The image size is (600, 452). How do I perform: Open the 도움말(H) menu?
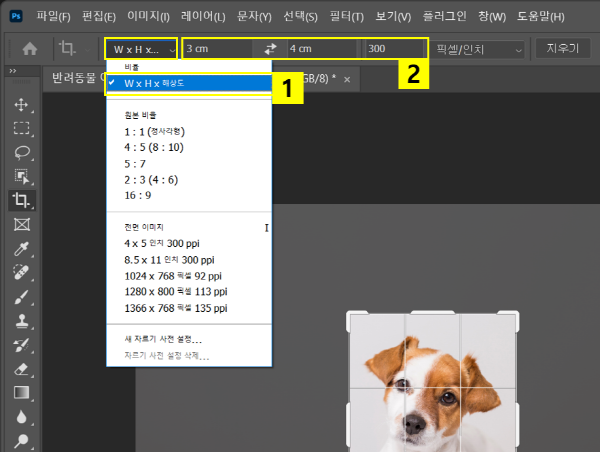(x=541, y=16)
